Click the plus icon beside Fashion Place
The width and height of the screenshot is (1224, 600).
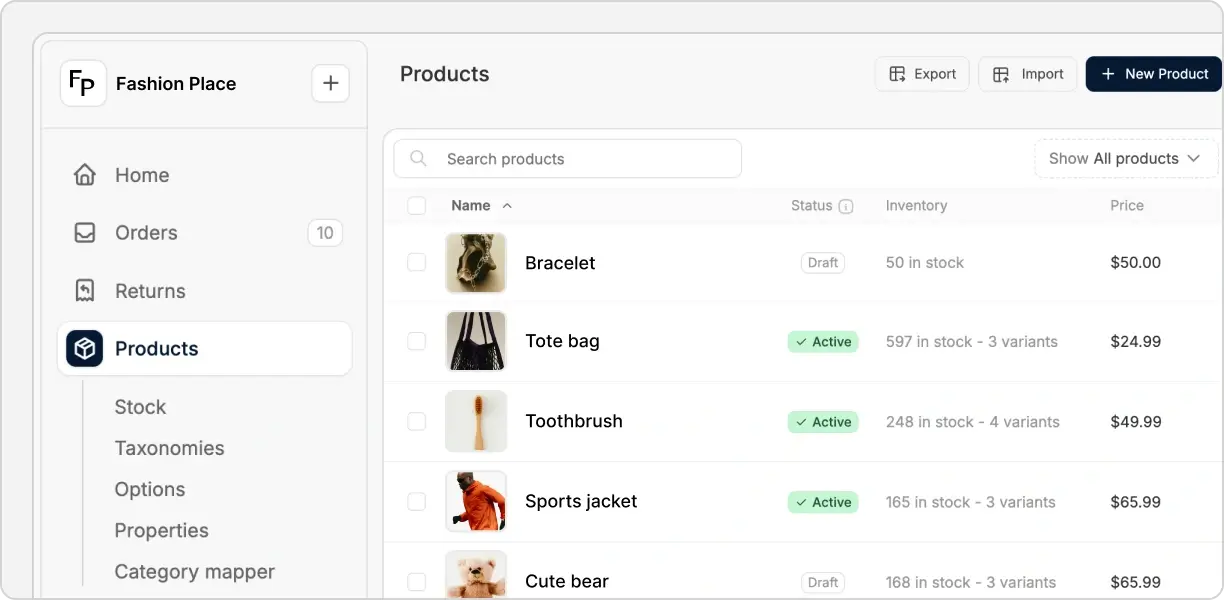330,83
